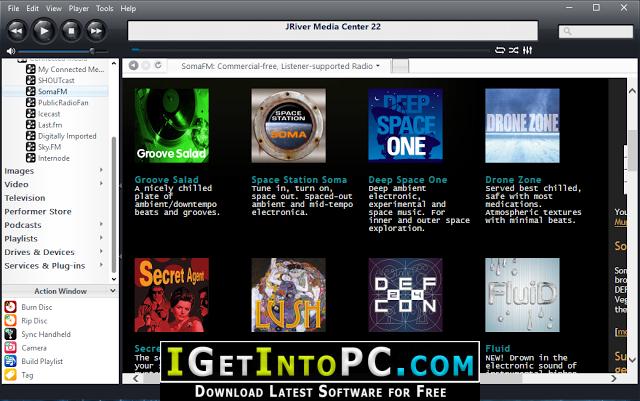Open the Groove Salad link
640x401 pixels.
pos(167,180)
